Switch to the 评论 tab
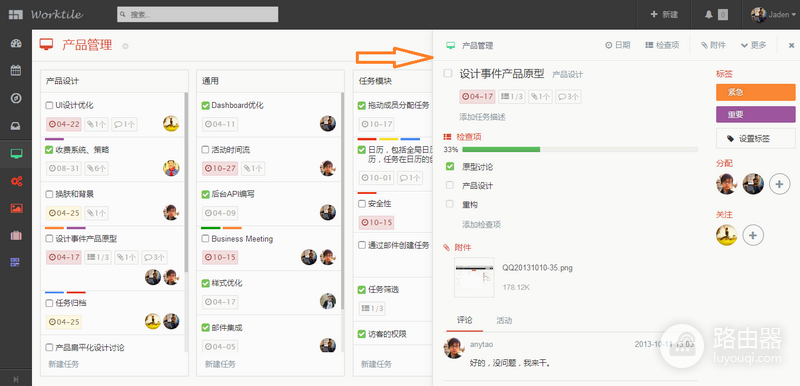 (464, 320)
